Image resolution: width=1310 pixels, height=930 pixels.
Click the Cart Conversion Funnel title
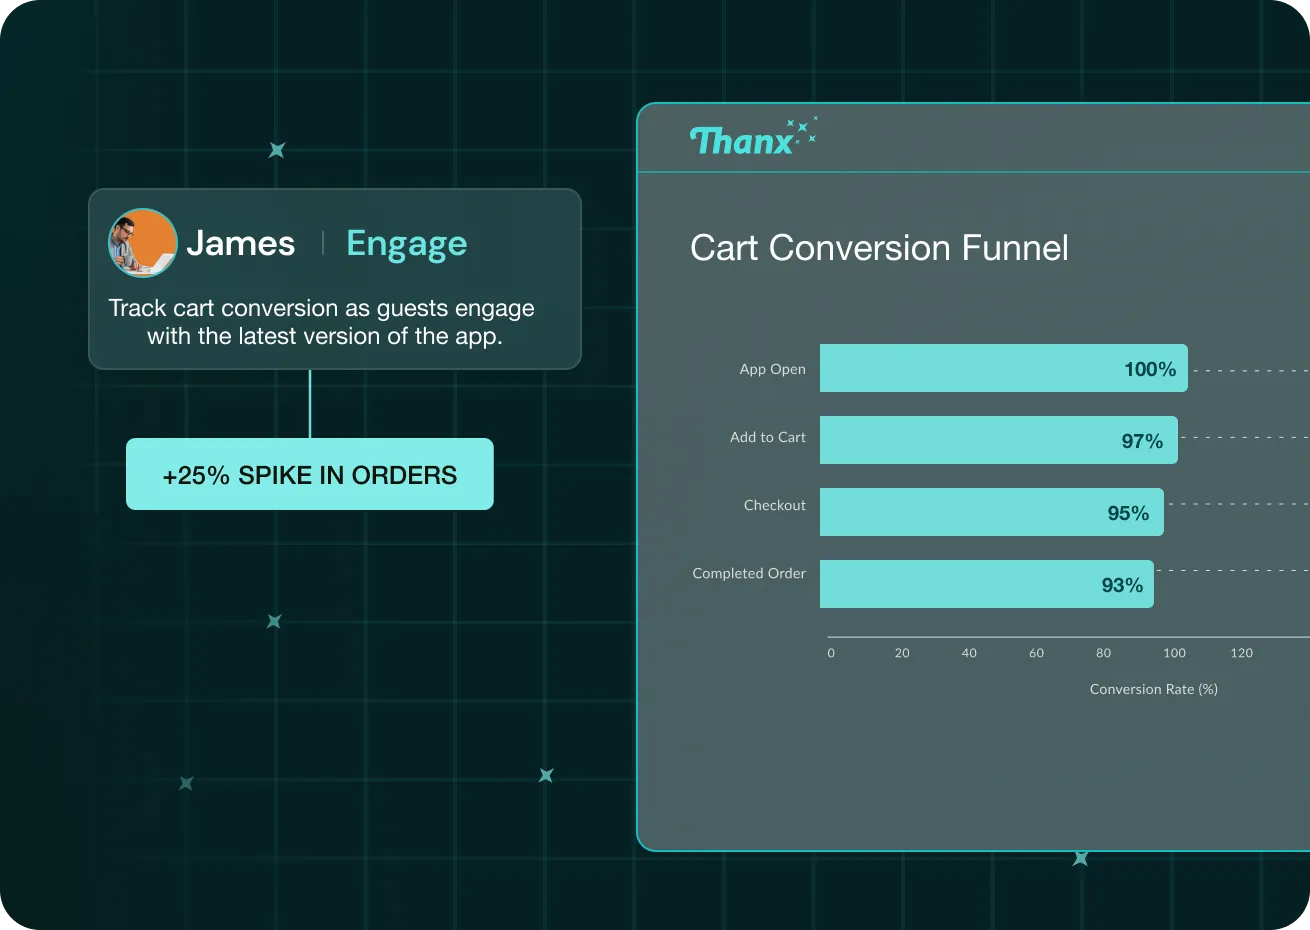[x=879, y=248]
